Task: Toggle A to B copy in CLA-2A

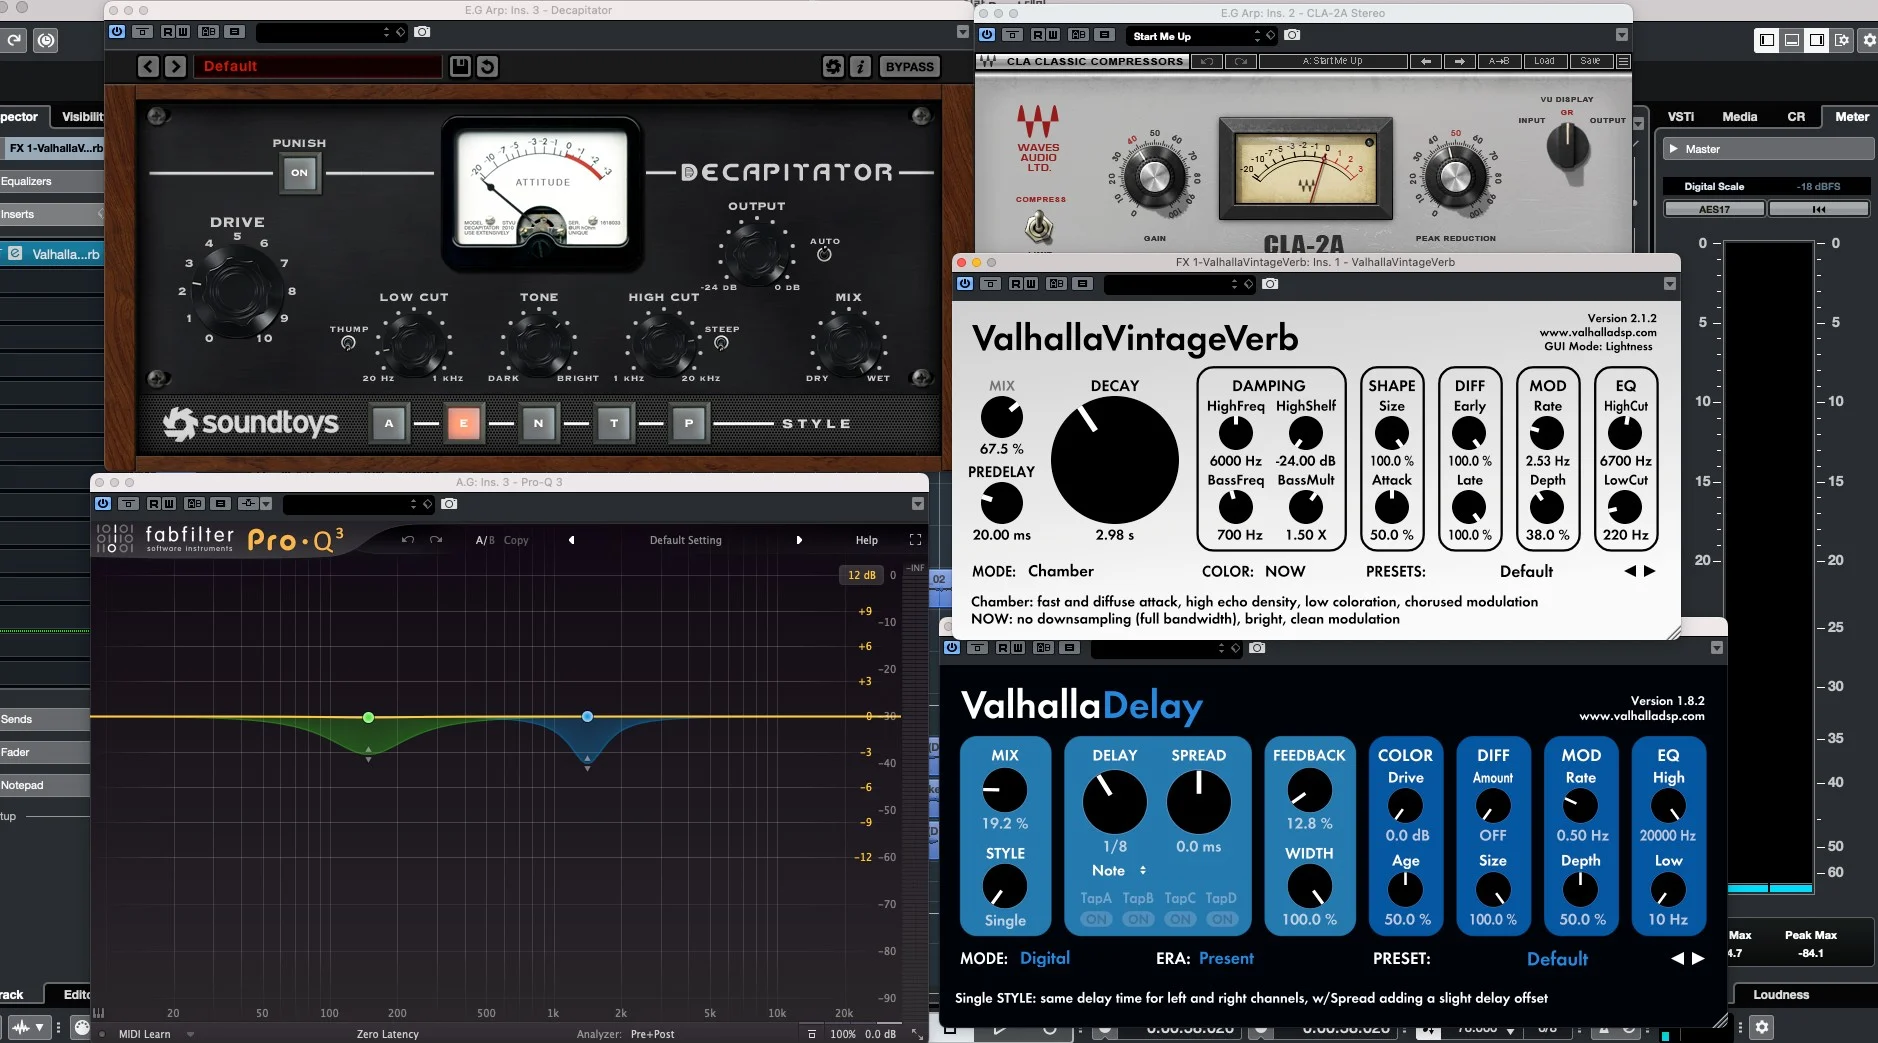Action: click(1498, 61)
